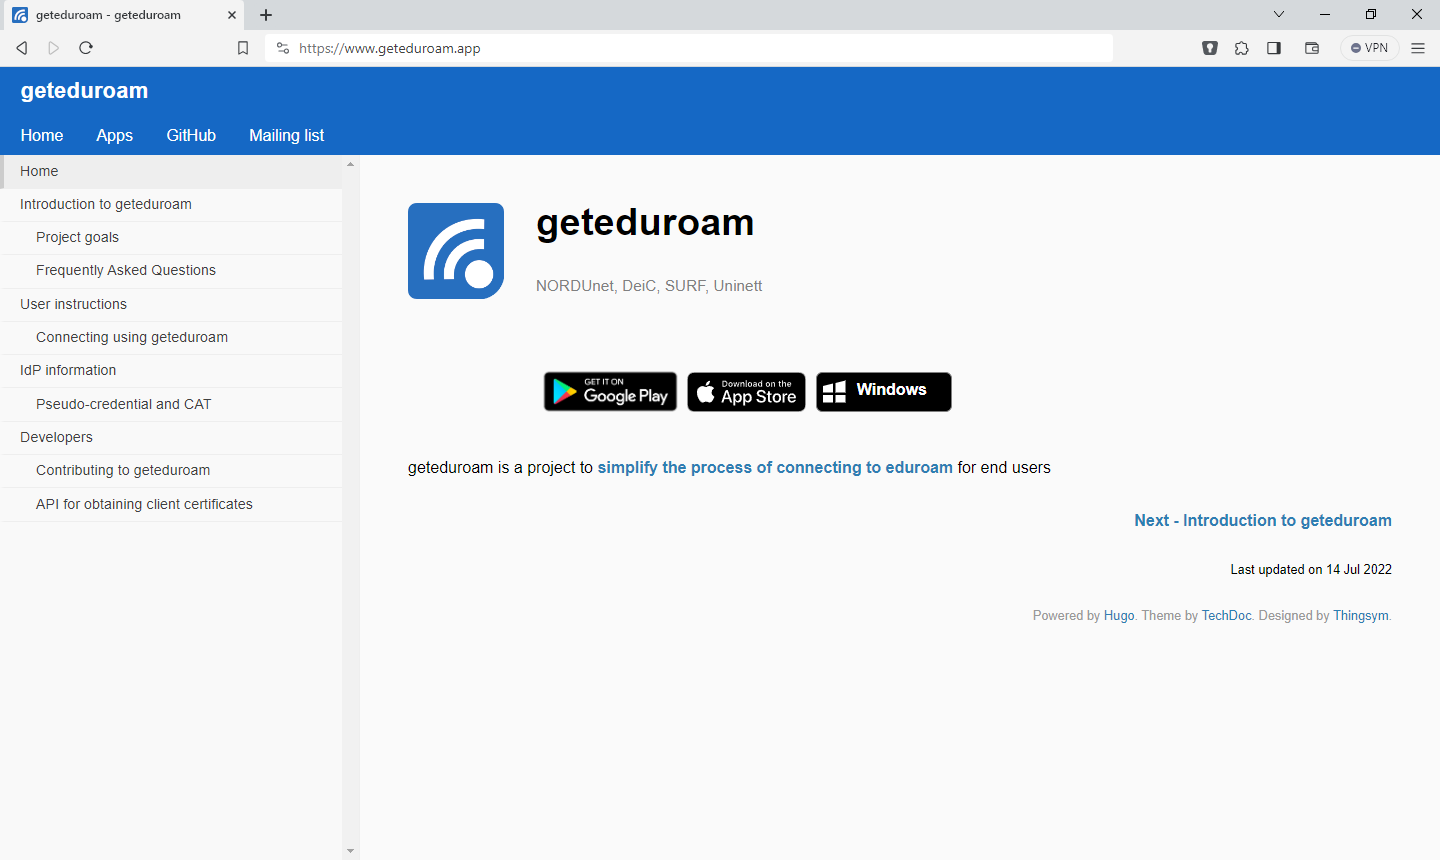Image resolution: width=1440 pixels, height=860 pixels.
Task: Open Frequently Asked Questions in sidebar
Action: (x=171, y=271)
